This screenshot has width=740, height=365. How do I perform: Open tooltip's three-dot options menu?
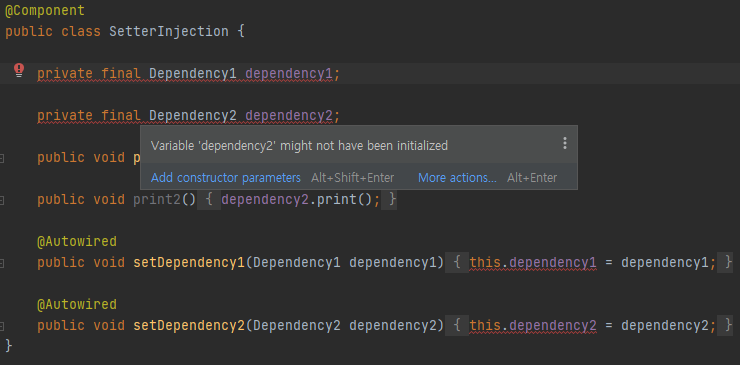(x=564, y=144)
